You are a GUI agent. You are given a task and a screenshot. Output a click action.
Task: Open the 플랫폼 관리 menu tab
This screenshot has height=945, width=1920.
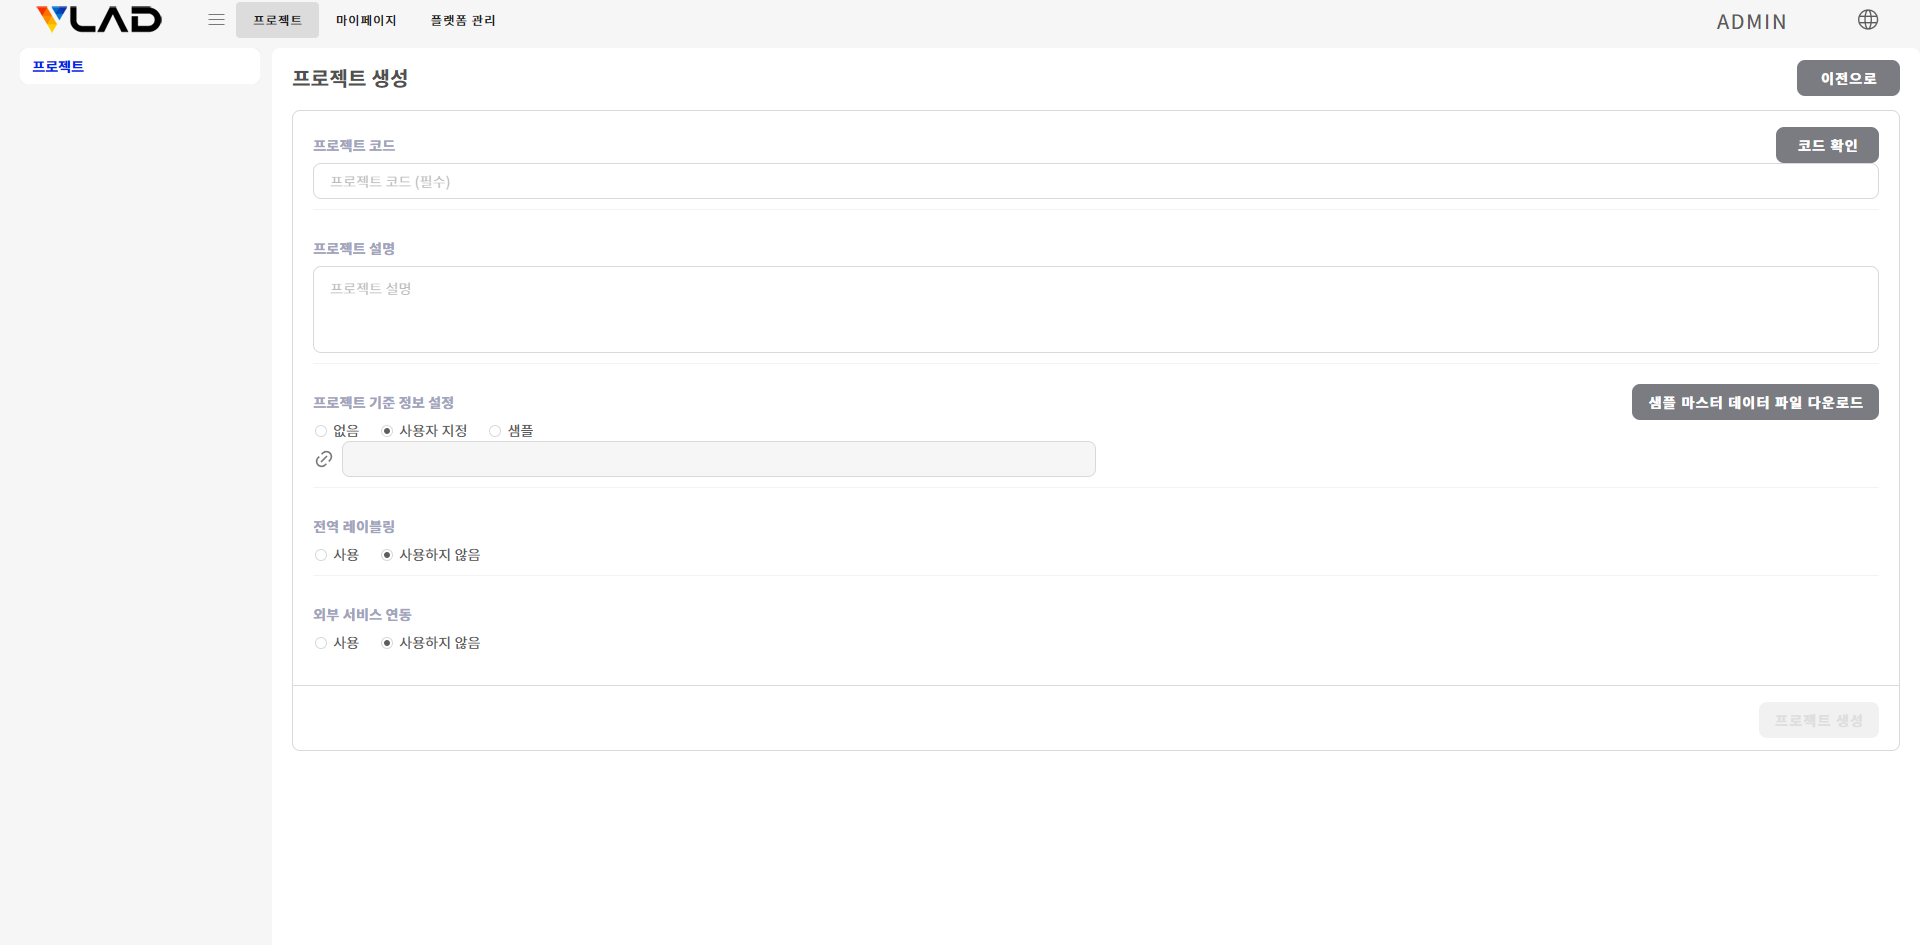point(463,20)
